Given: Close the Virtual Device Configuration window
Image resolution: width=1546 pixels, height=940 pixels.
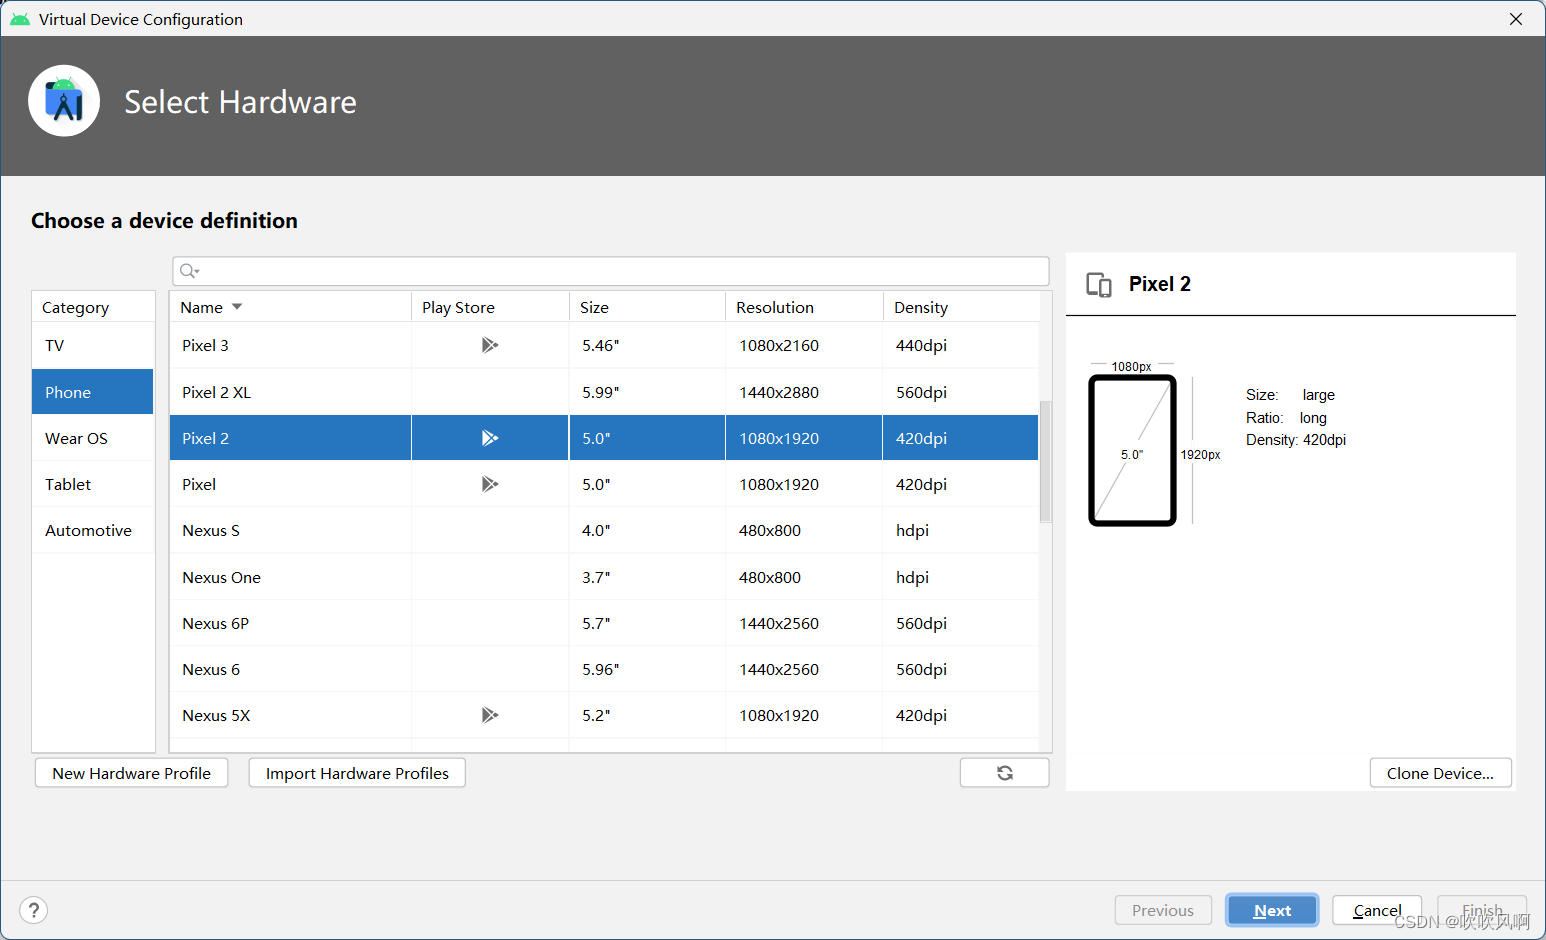Looking at the screenshot, I should (x=1516, y=19).
